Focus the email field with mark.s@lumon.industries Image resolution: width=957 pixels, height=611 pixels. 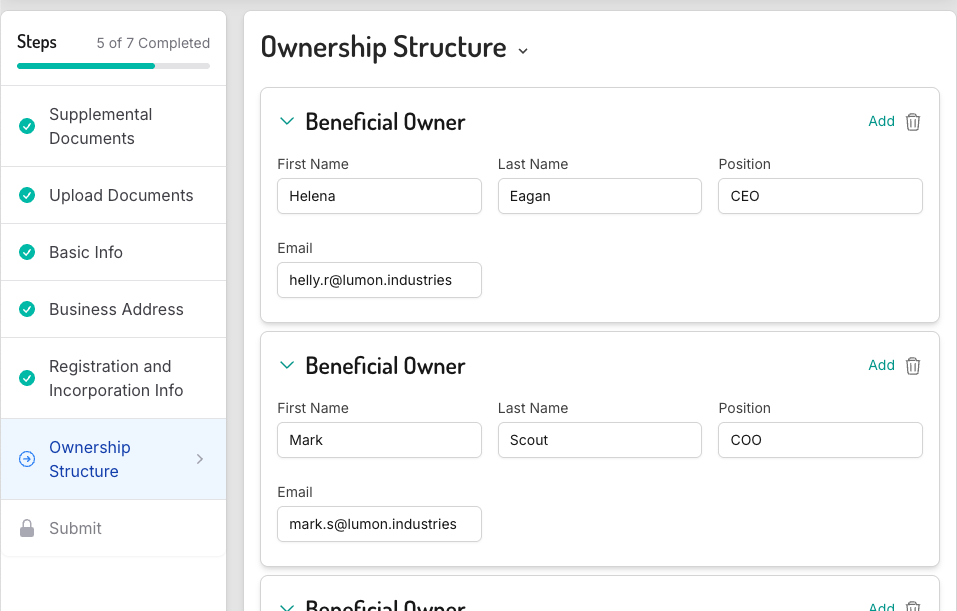click(379, 524)
